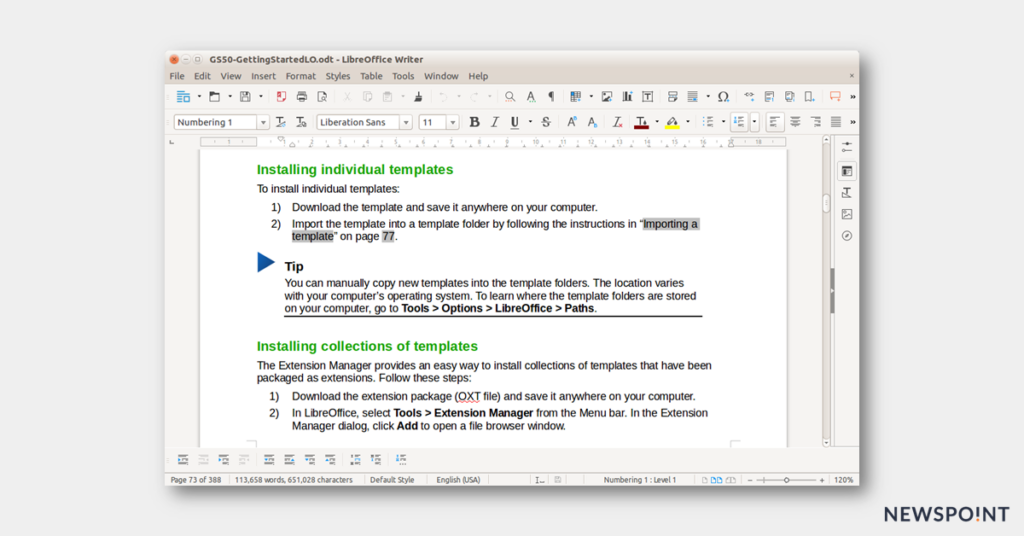Open the Tools menu
Image resolution: width=1024 pixels, height=536 pixels.
coord(403,76)
